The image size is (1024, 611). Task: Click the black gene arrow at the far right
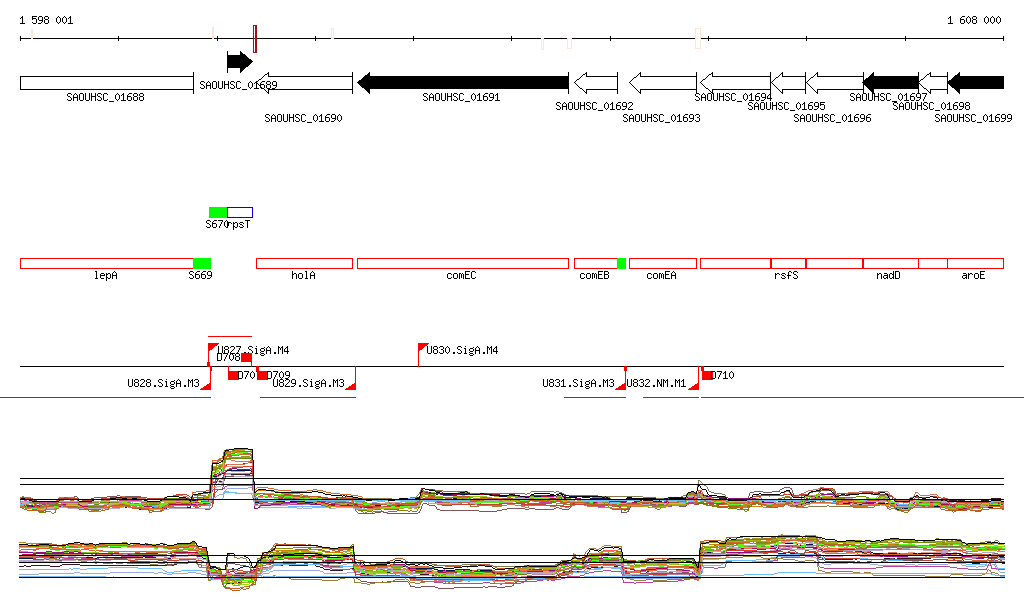tap(976, 82)
